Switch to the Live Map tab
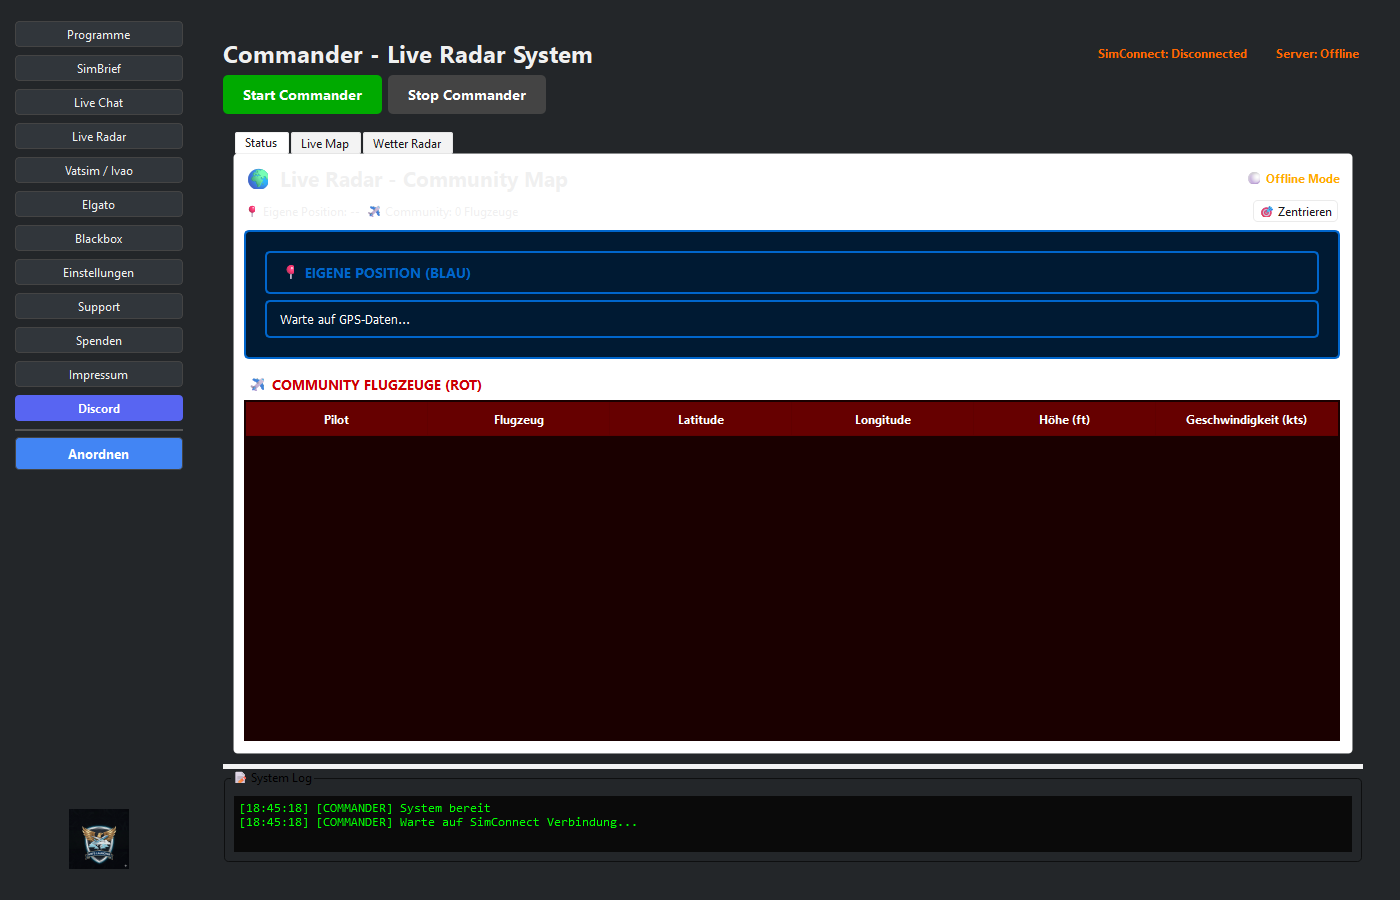The height and width of the screenshot is (900, 1400). click(x=325, y=144)
